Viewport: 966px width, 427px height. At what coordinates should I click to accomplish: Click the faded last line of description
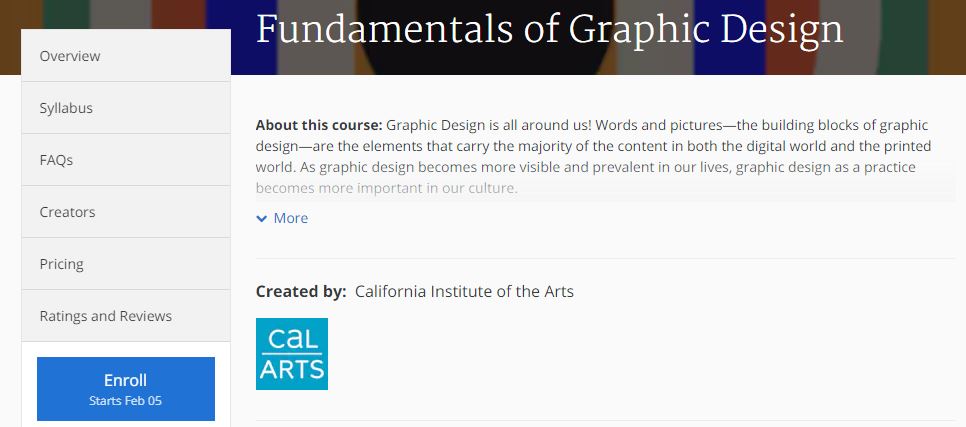coord(386,188)
